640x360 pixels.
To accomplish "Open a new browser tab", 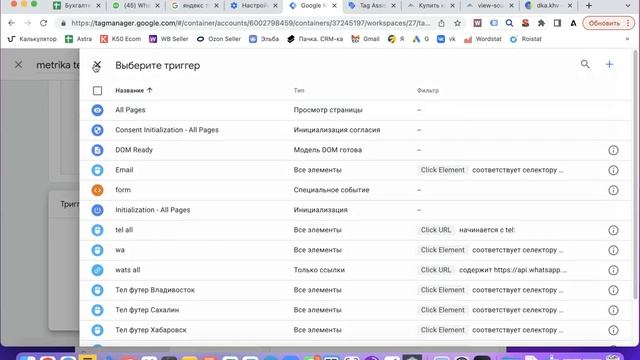I will pyautogui.click(x=589, y=6).
